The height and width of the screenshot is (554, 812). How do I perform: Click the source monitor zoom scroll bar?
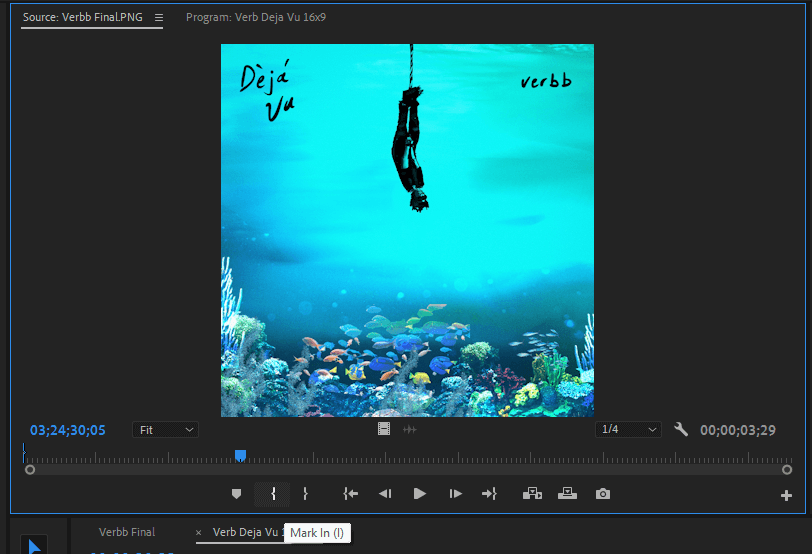[x=409, y=470]
